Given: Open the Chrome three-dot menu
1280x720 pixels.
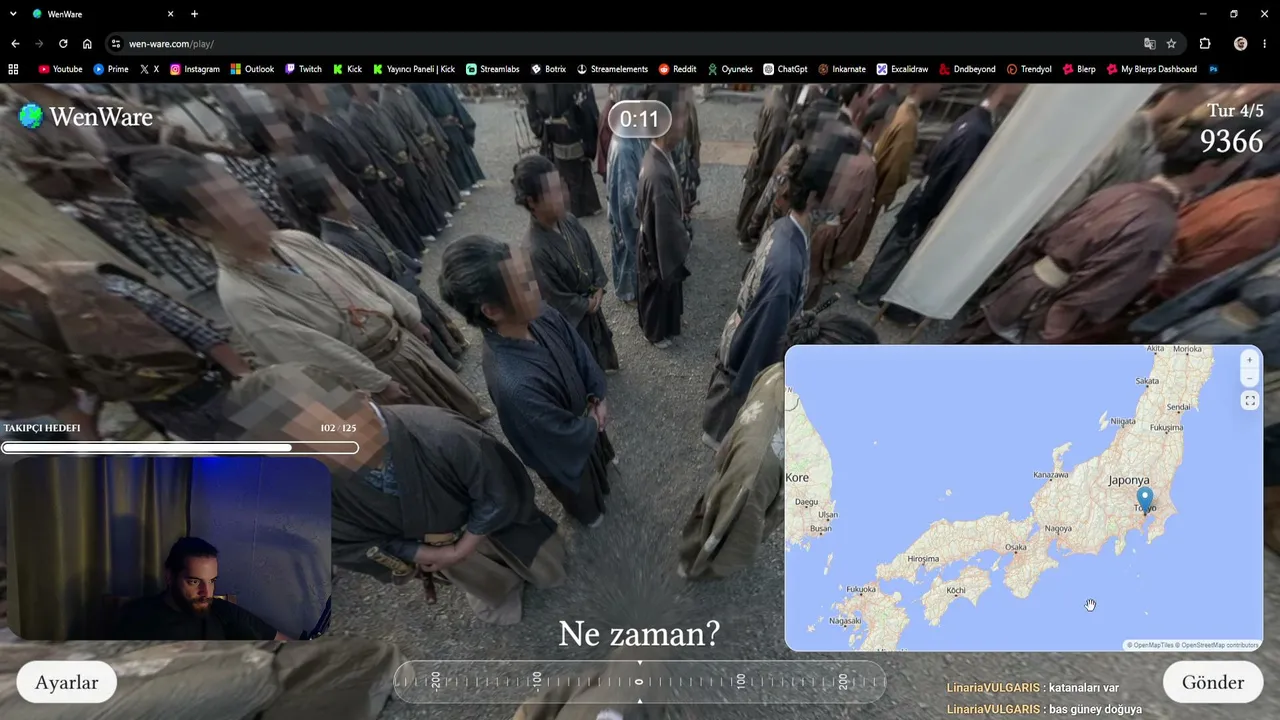Looking at the screenshot, I should (x=1264, y=44).
